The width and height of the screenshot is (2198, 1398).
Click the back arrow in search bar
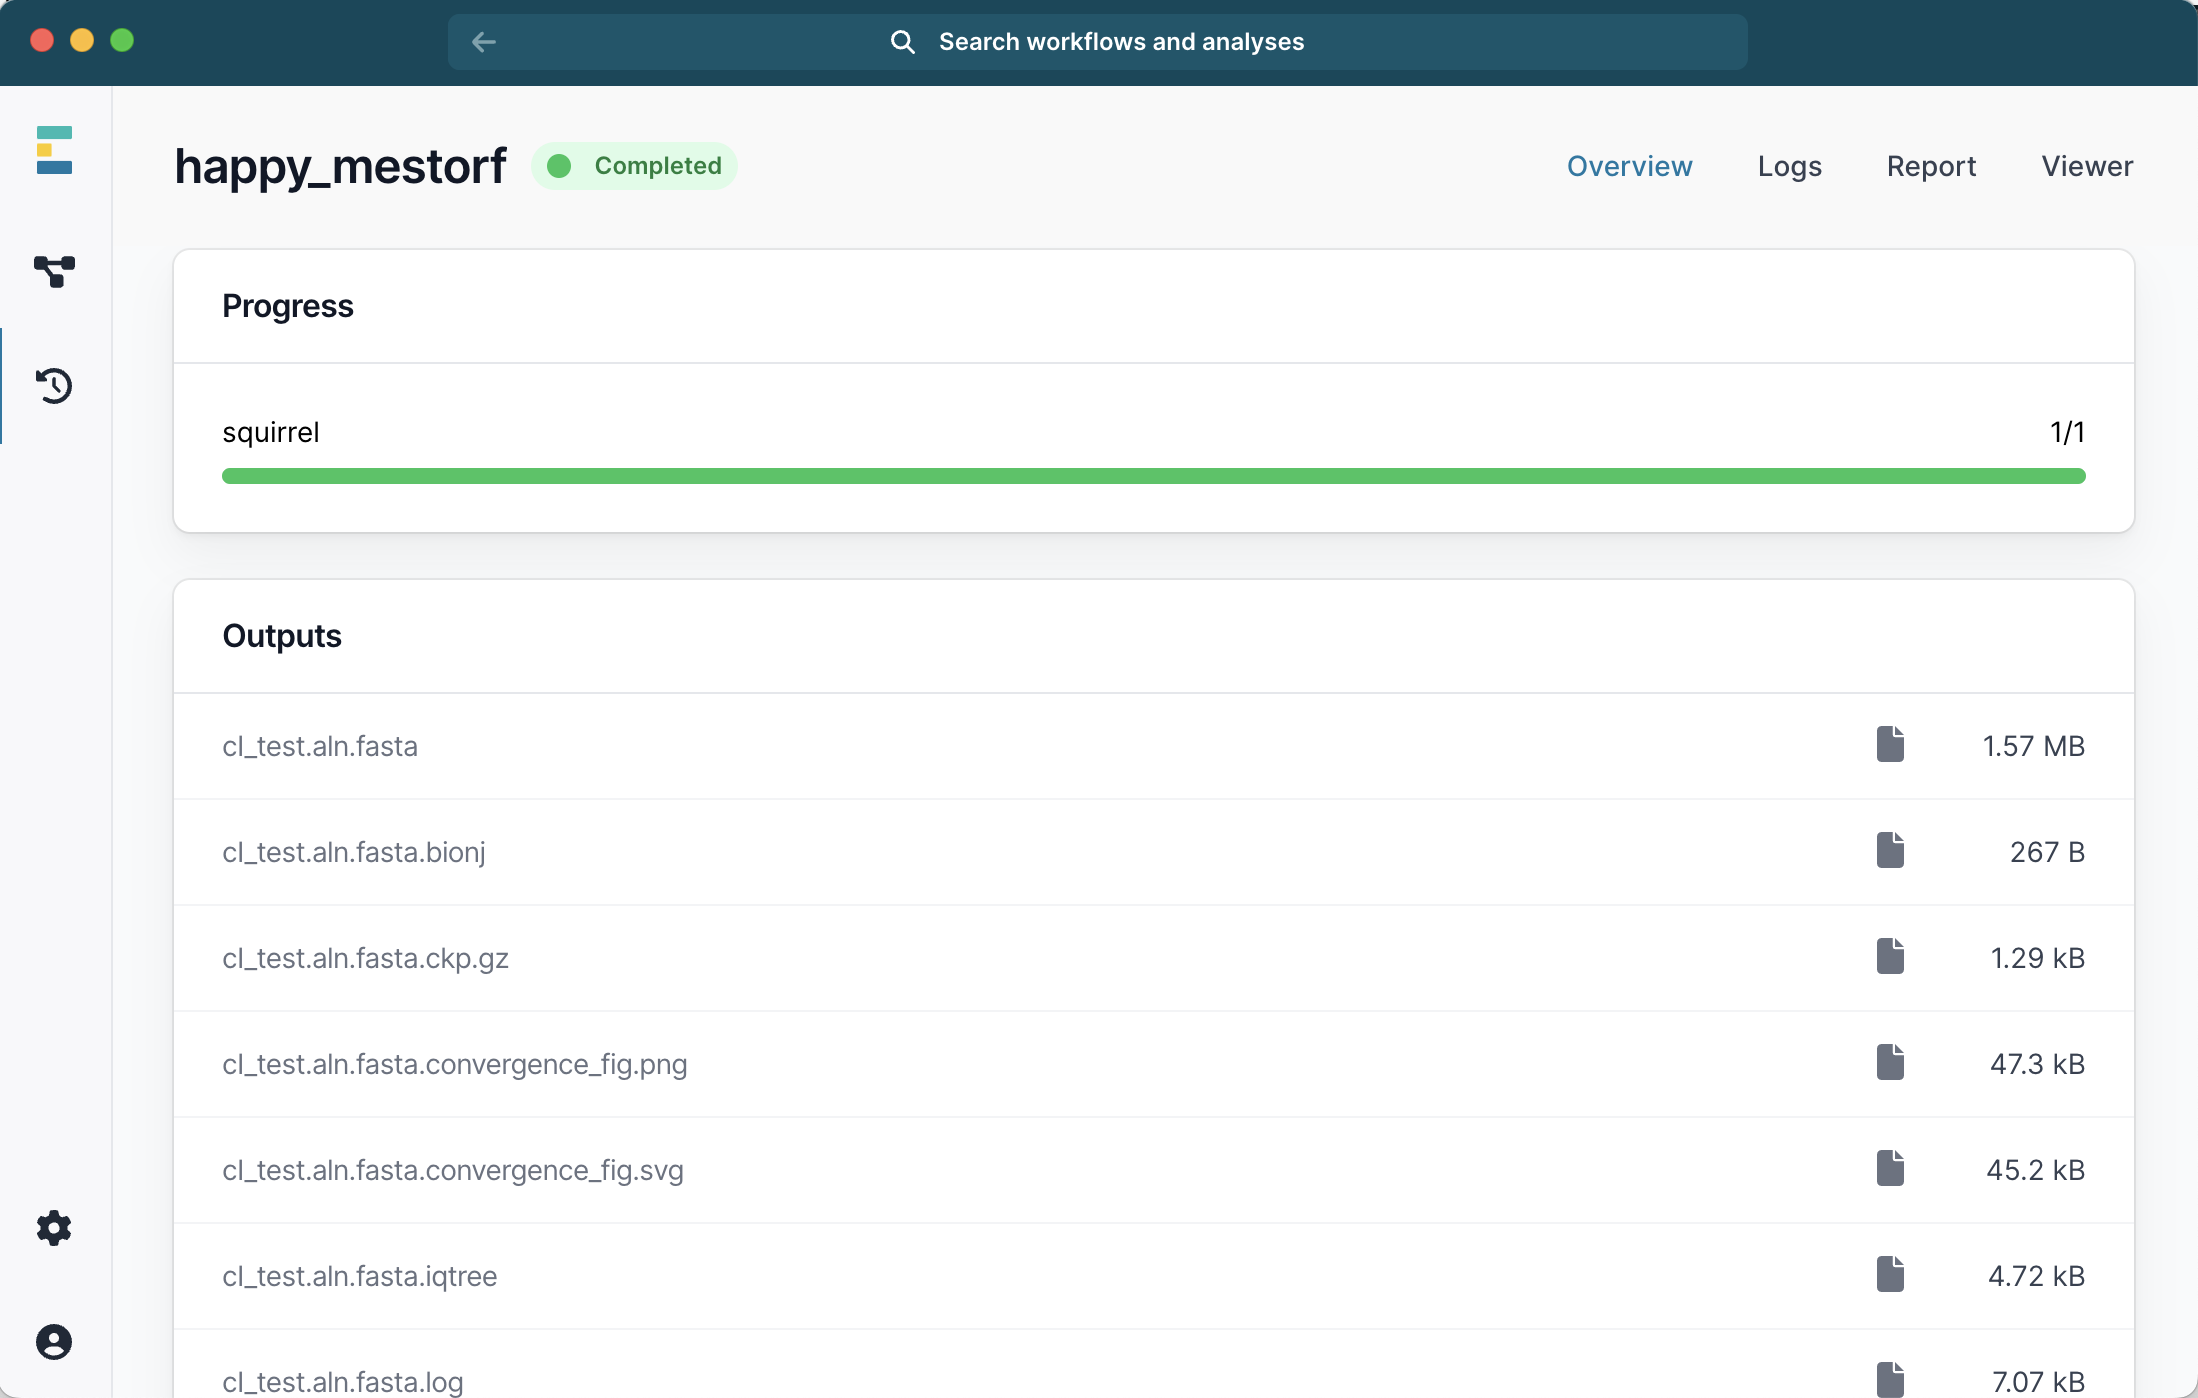[x=484, y=42]
